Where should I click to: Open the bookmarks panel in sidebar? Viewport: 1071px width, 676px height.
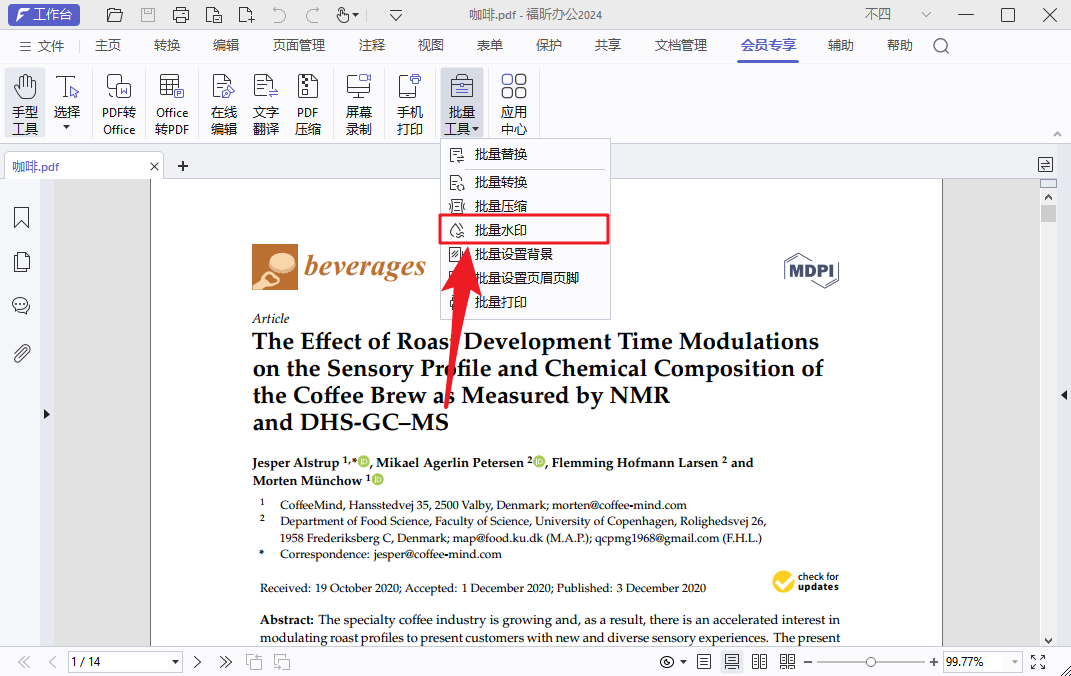tap(21, 218)
